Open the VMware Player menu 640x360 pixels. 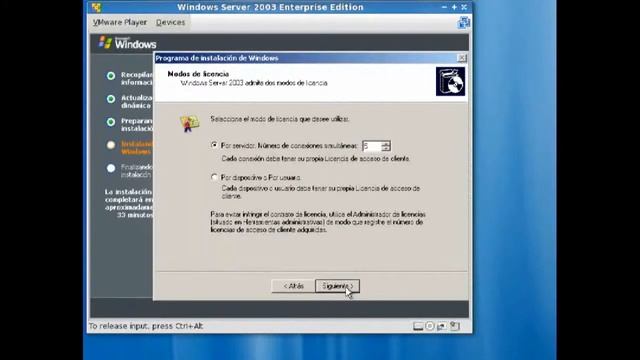coord(120,22)
